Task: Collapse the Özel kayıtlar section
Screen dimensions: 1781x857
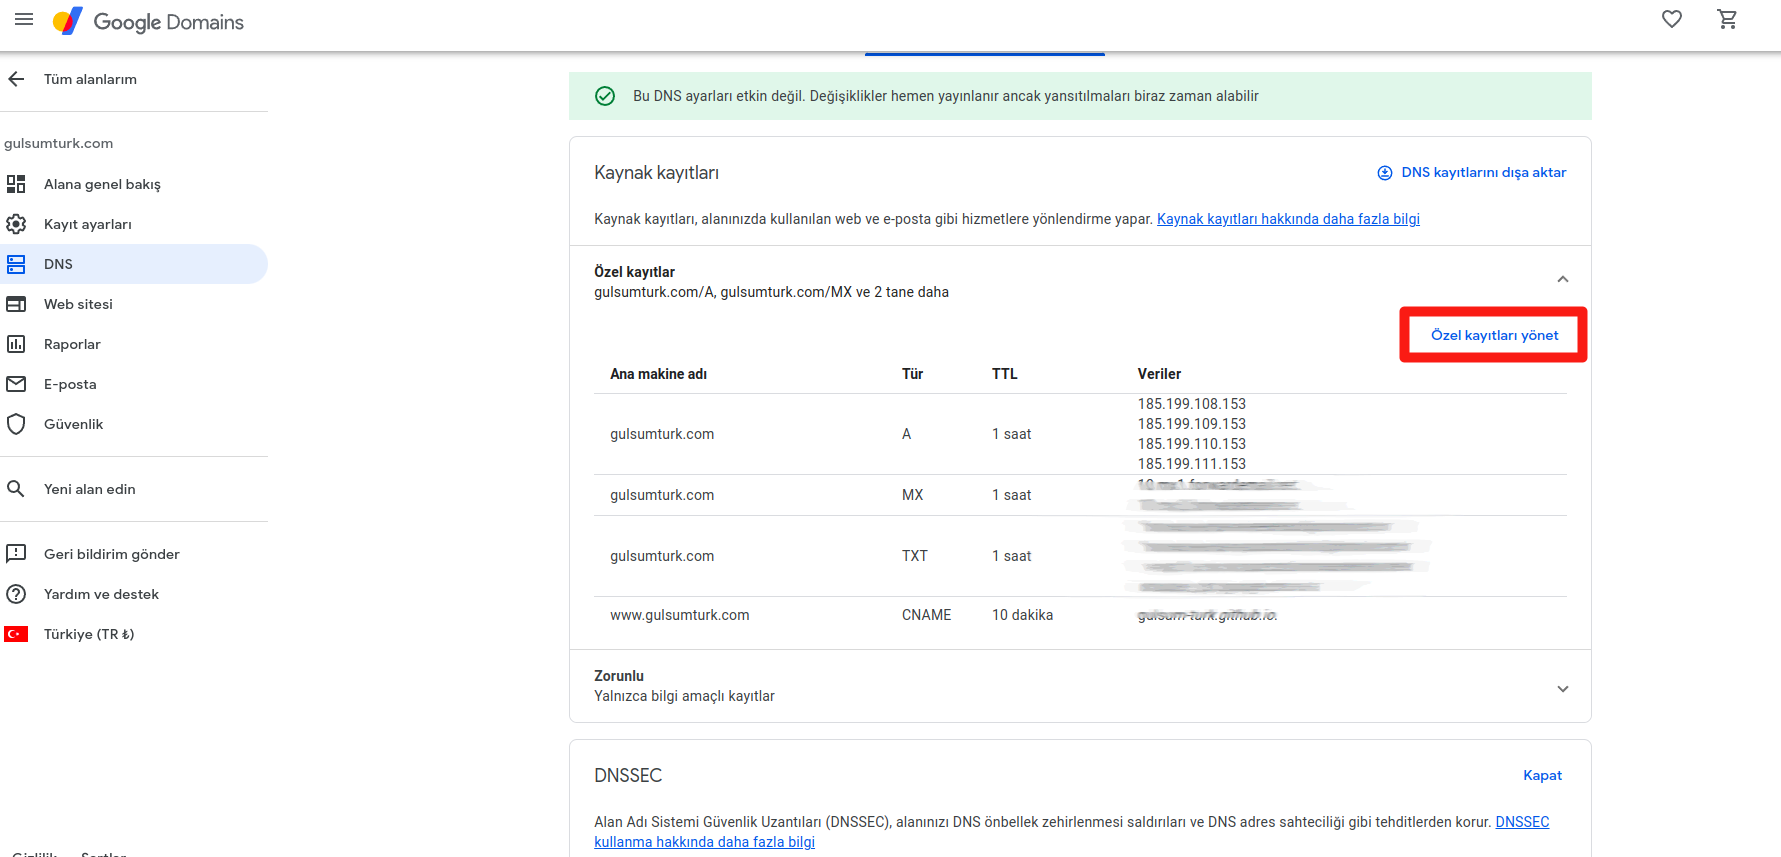Action: pos(1563,279)
